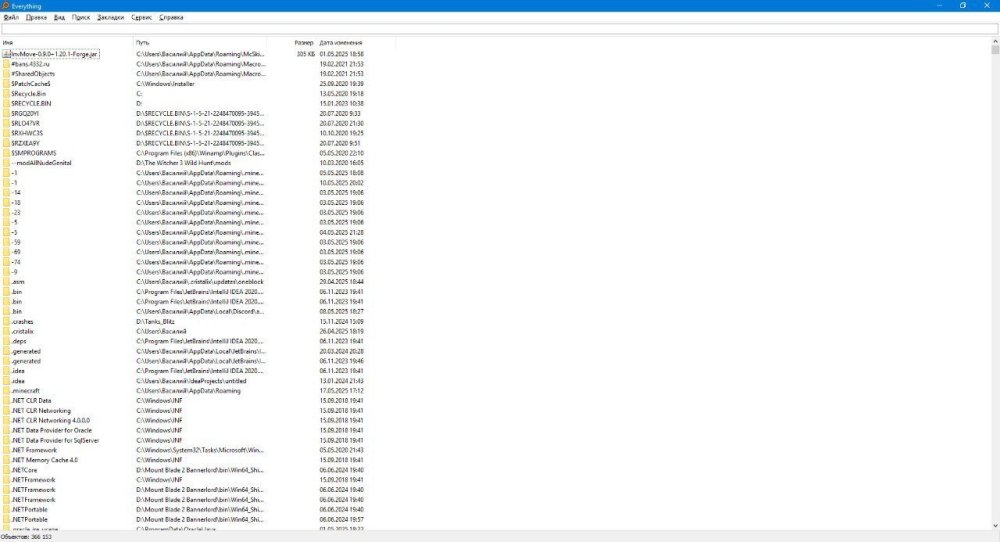Select .NET Data Provider for SqlServer
The height and width of the screenshot is (542, 1000).
coord(55,441)
